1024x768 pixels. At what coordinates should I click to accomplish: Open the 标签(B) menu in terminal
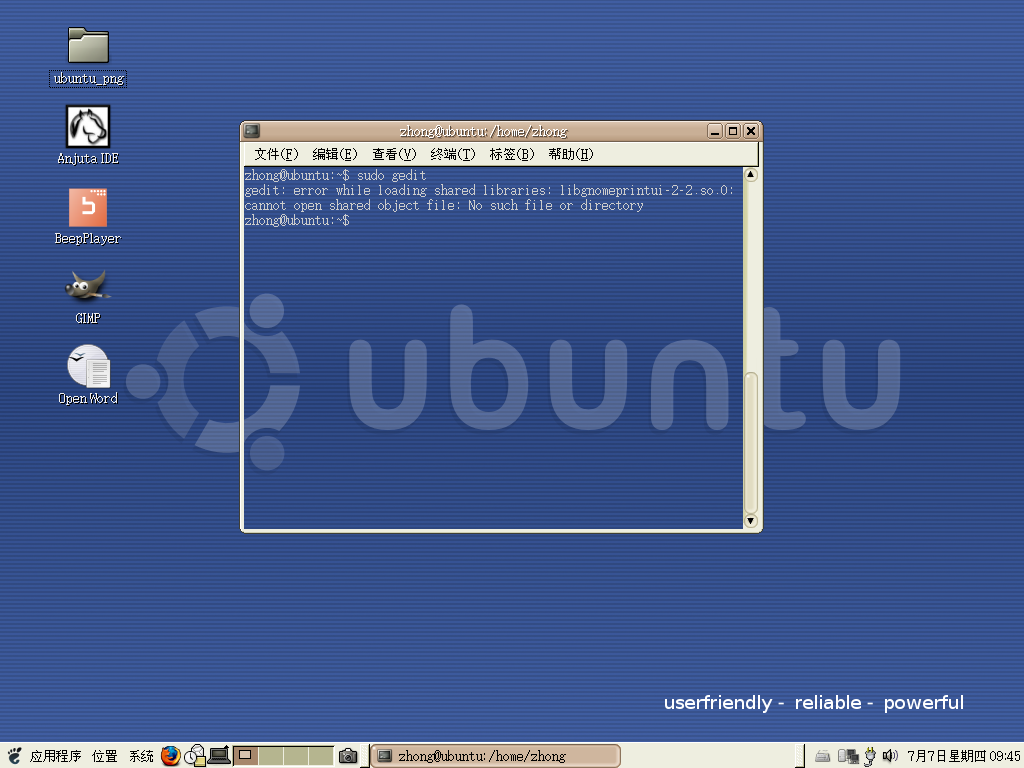(511, 154)
